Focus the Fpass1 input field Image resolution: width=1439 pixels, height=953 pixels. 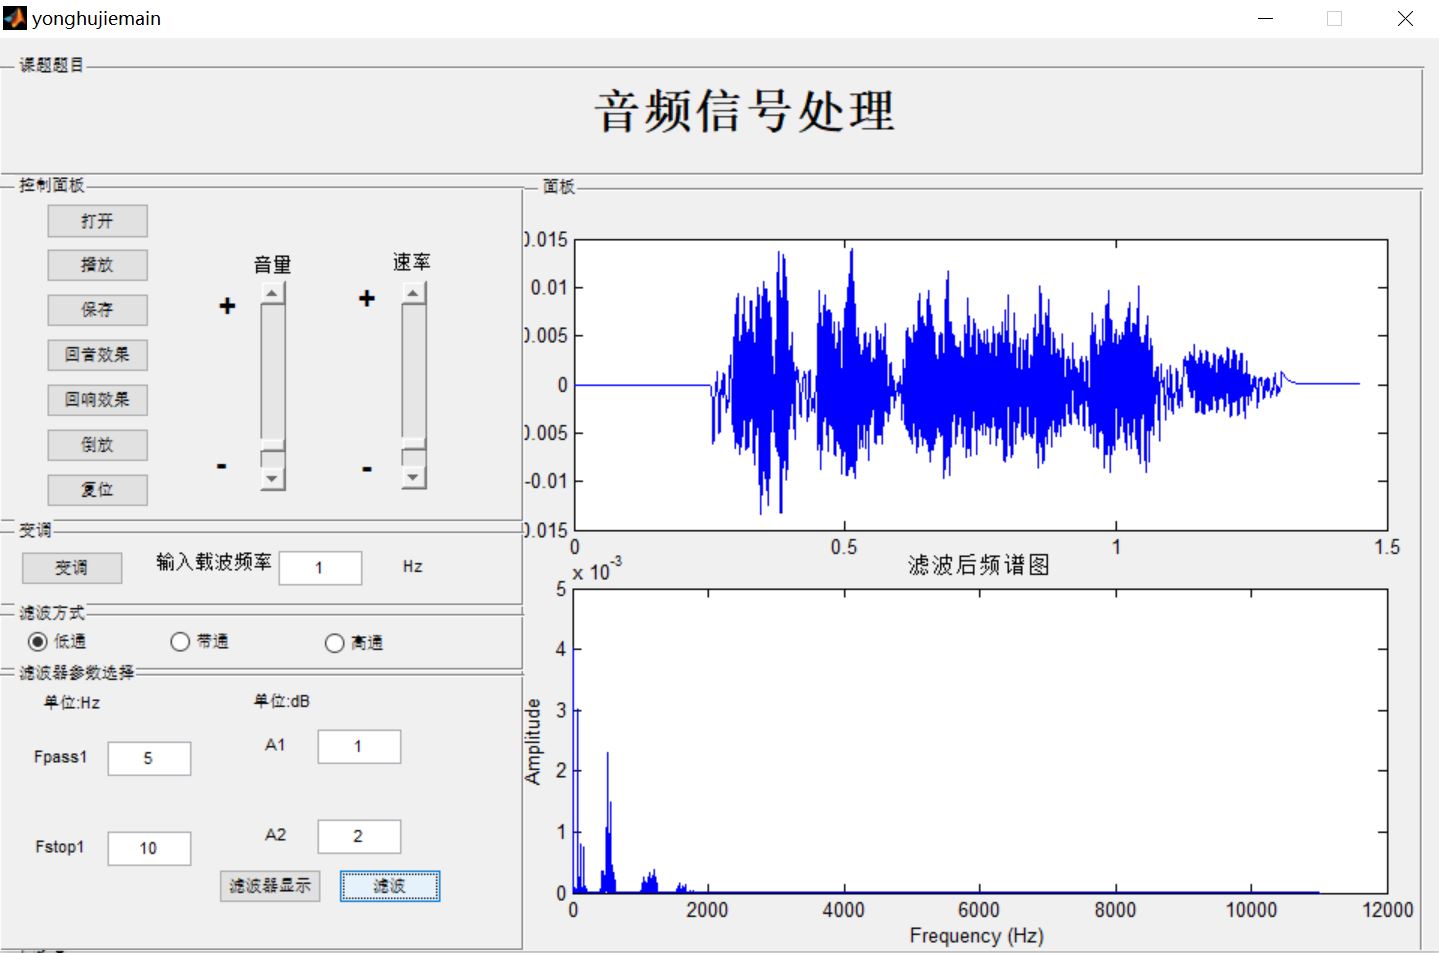pyautogui.click(x=149, y=758)
